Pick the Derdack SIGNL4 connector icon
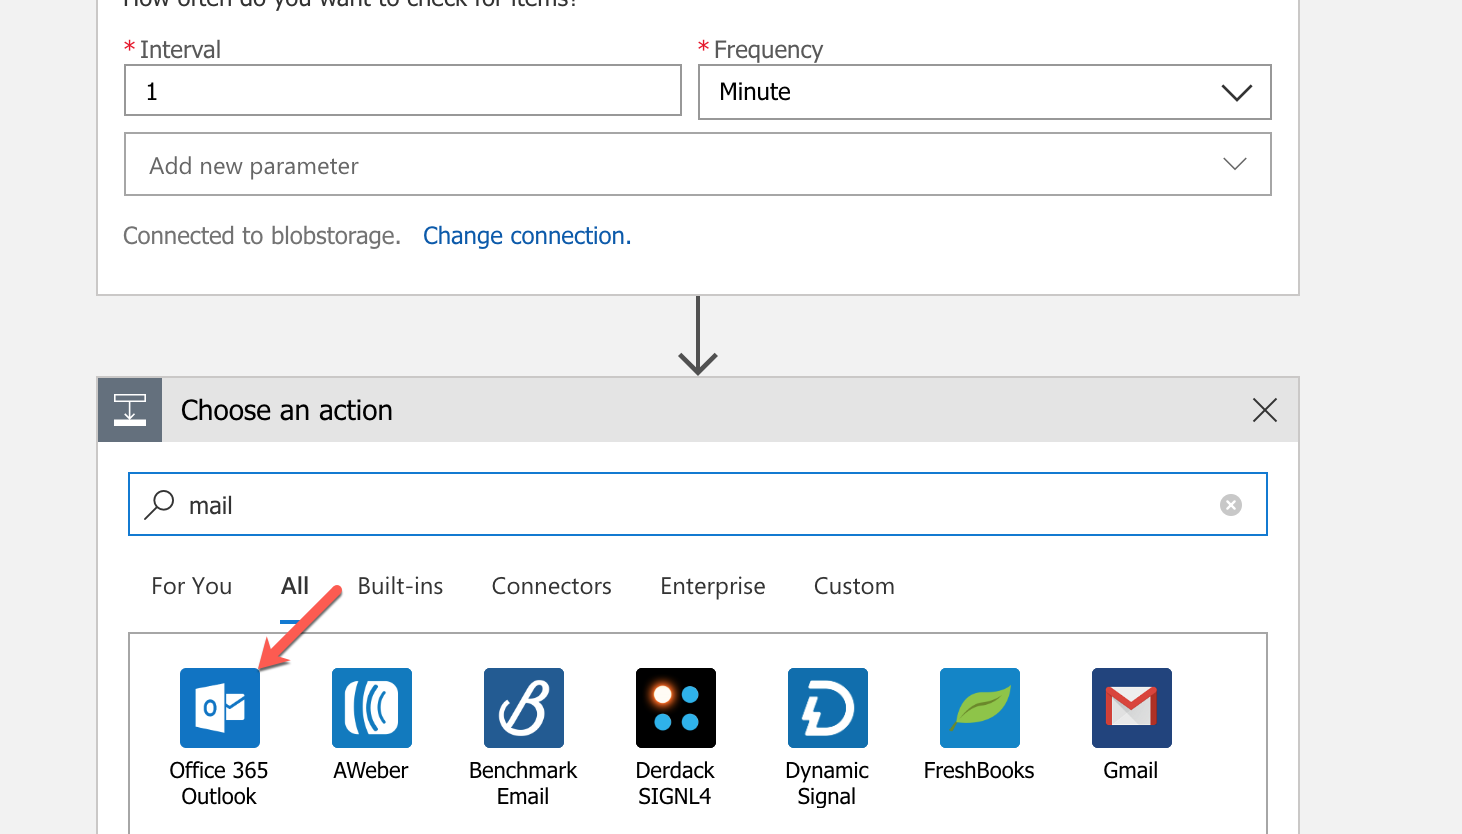The width and height of the screenshot is (1462, 834). point(676,708)
